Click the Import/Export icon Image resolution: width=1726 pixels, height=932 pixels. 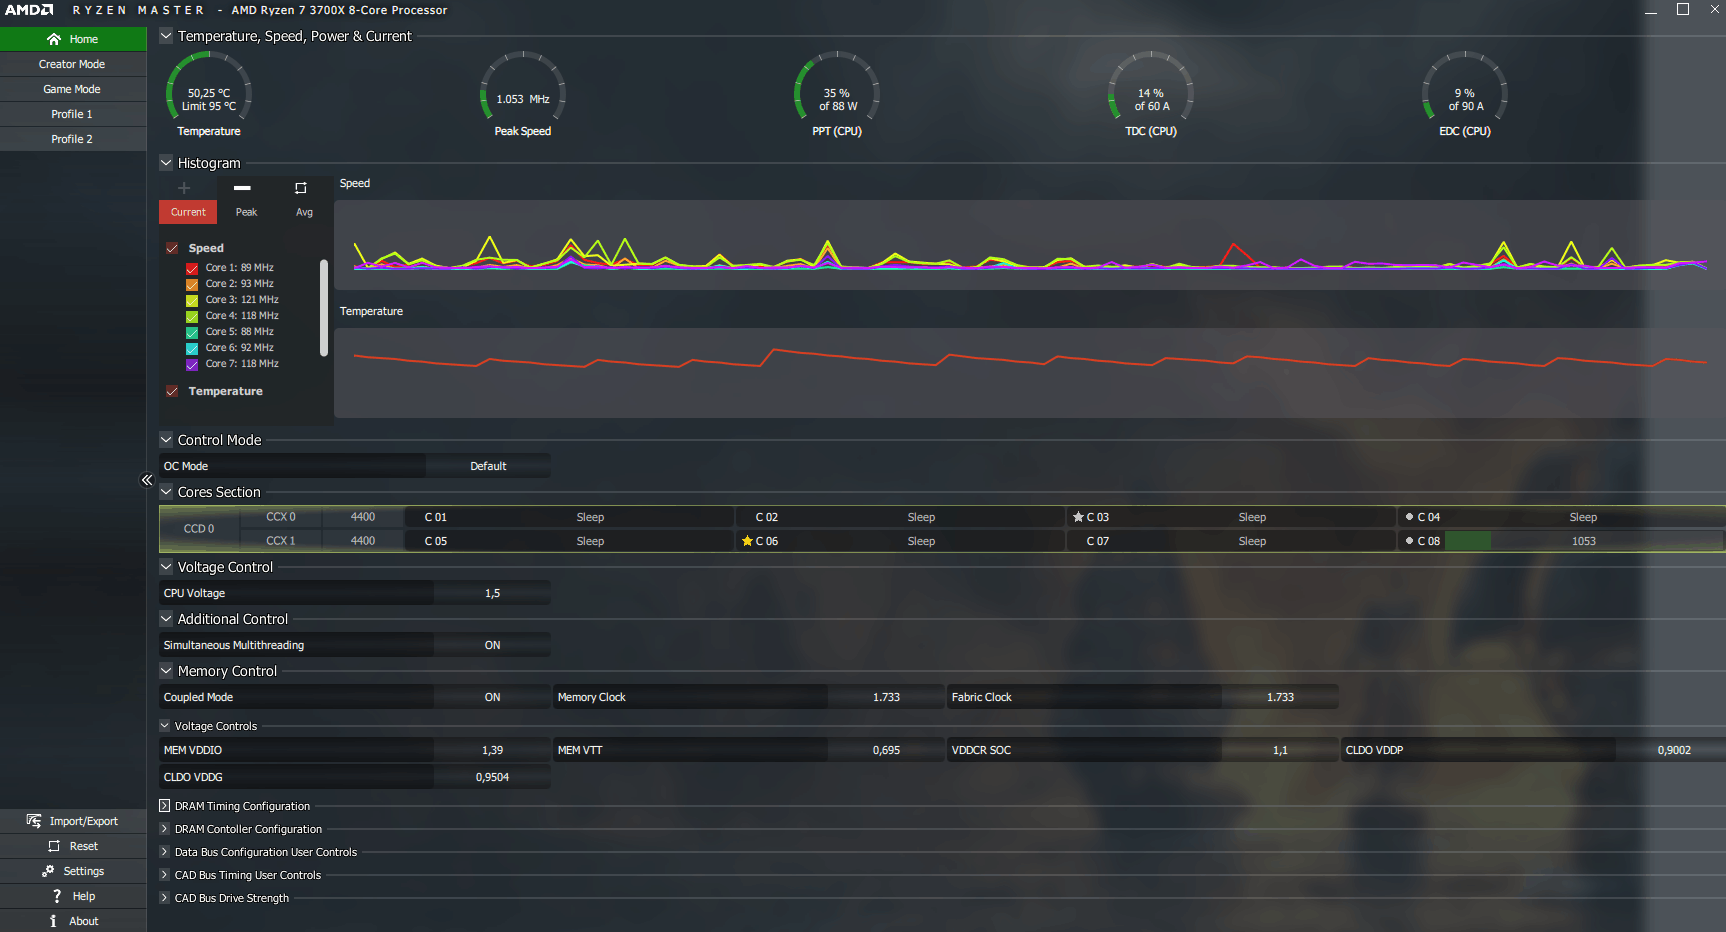coord(34,821)
